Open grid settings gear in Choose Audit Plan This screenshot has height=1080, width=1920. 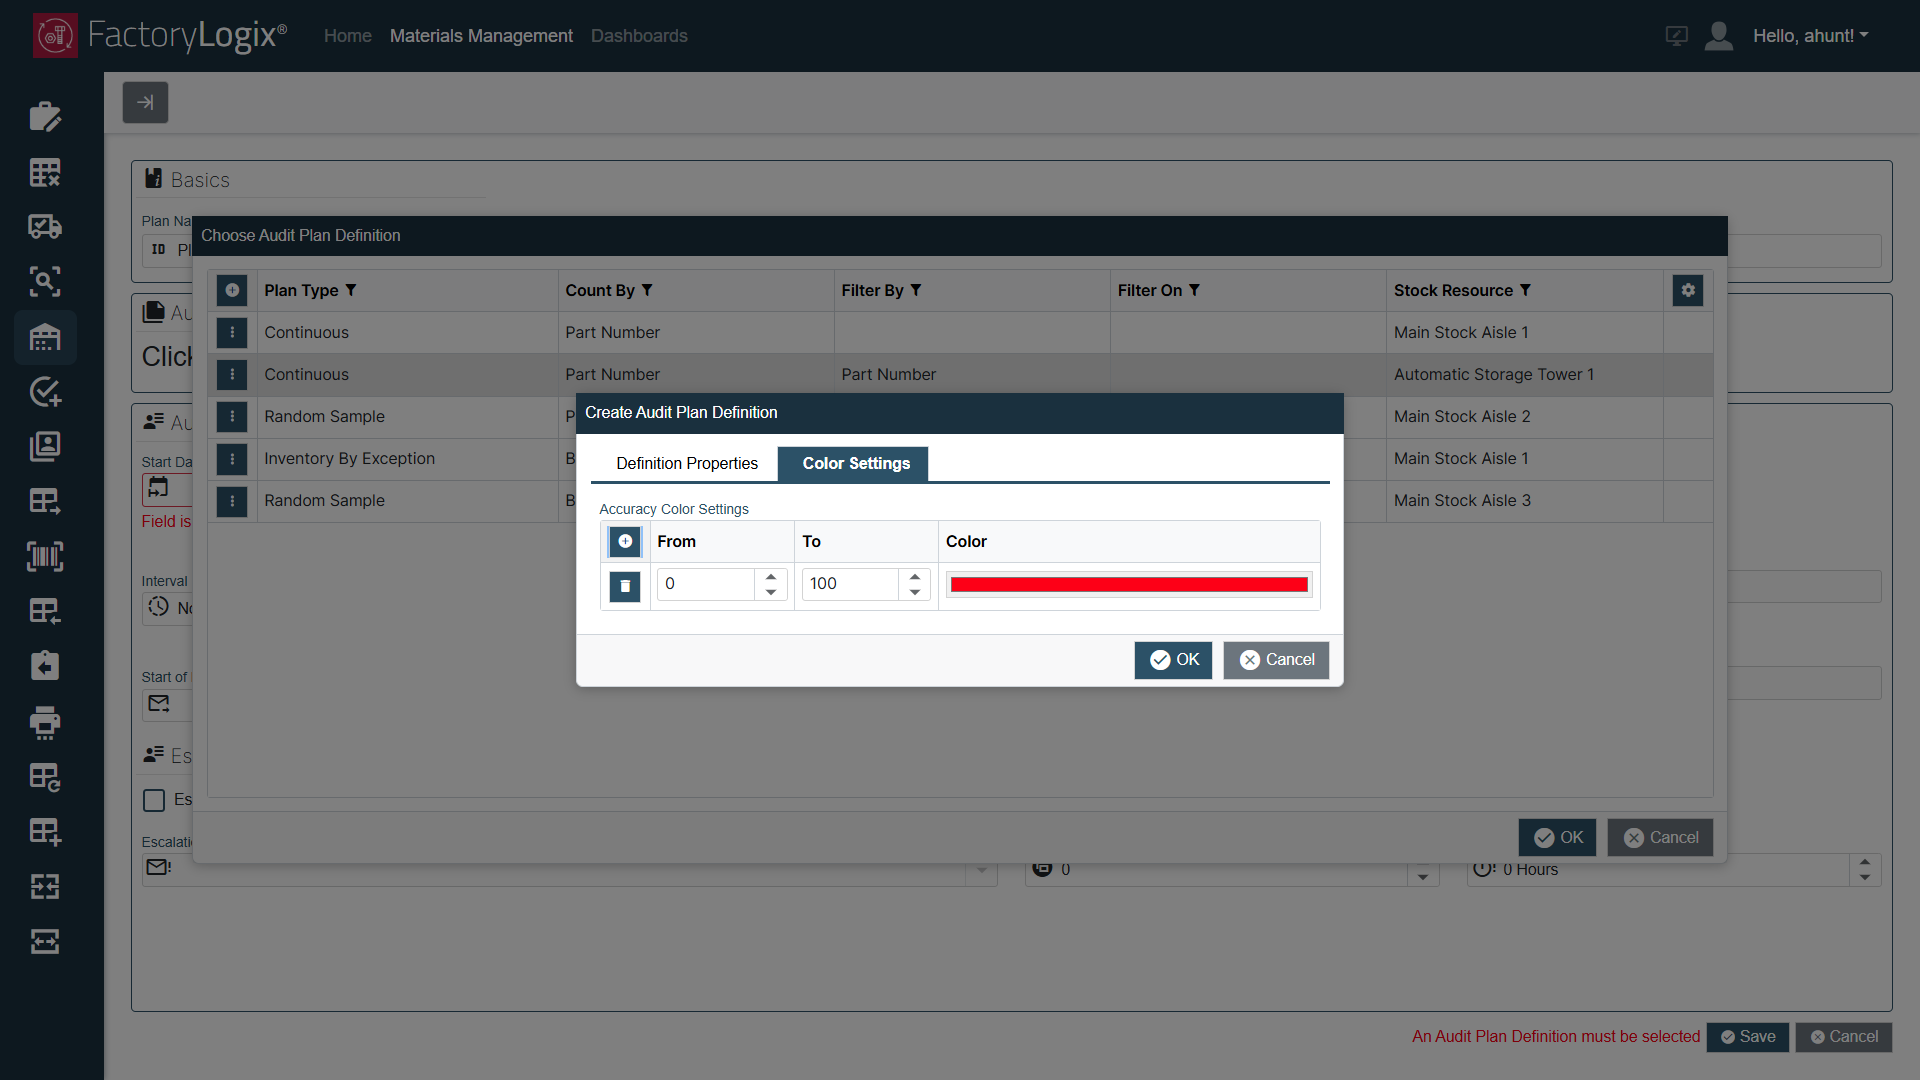(x=1688, y=290)
